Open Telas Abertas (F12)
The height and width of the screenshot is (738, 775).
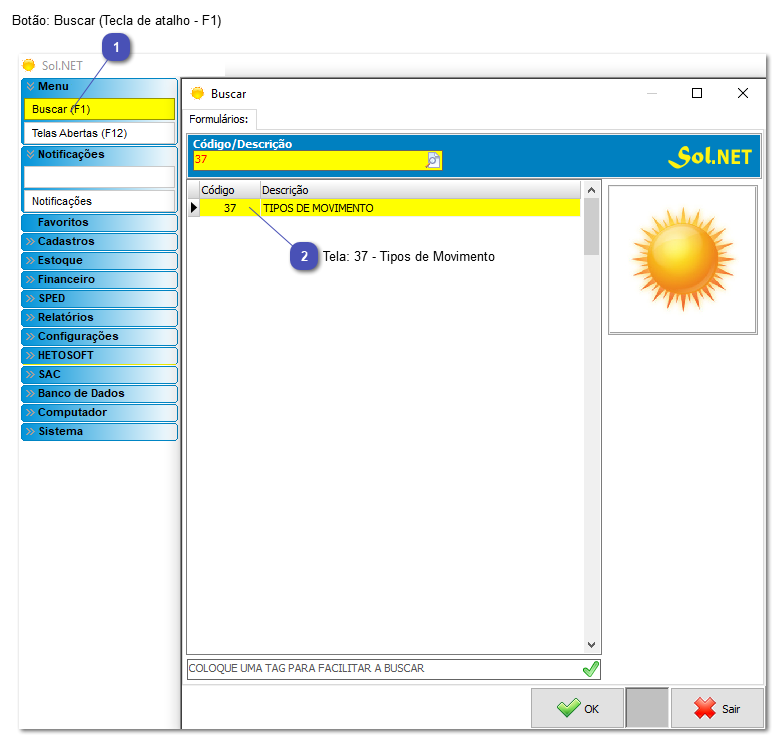coord(99,133)
